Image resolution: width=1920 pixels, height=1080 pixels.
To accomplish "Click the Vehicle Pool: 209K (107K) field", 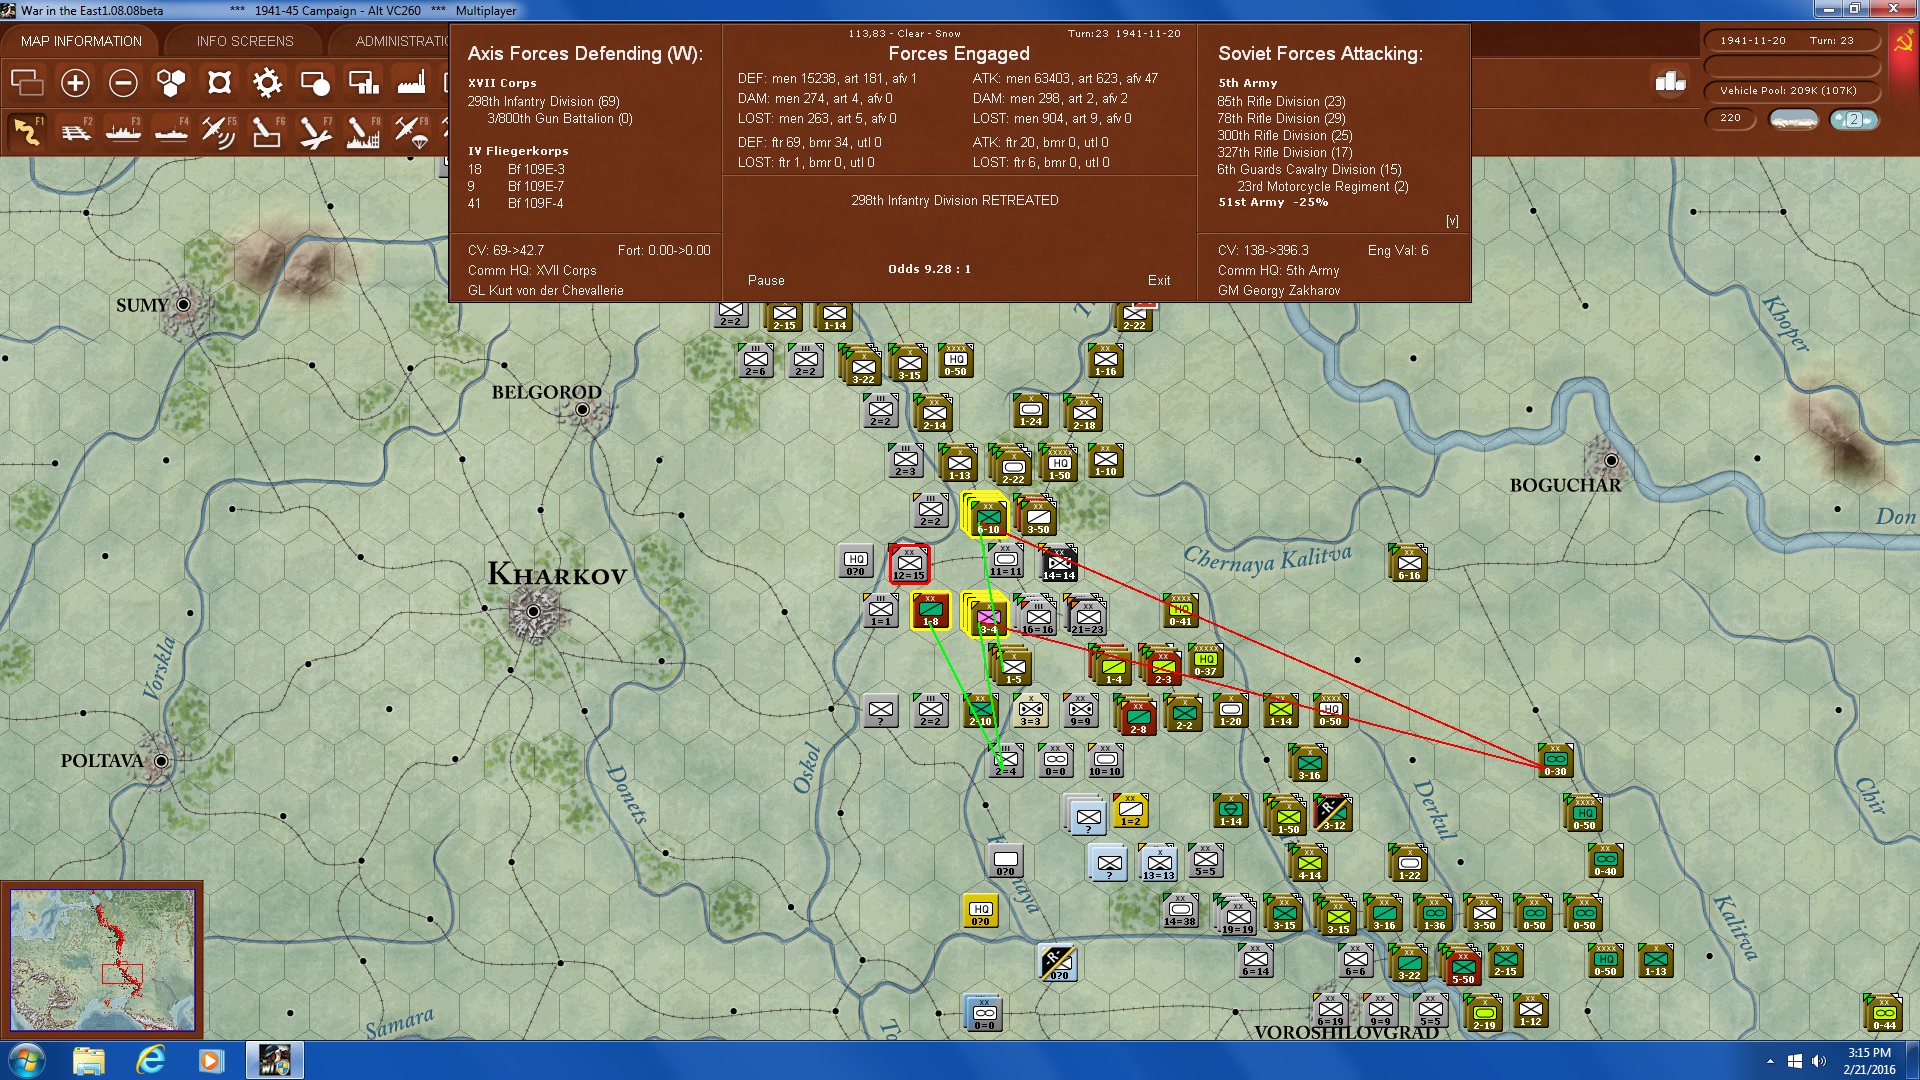I will pos(1791,91).
